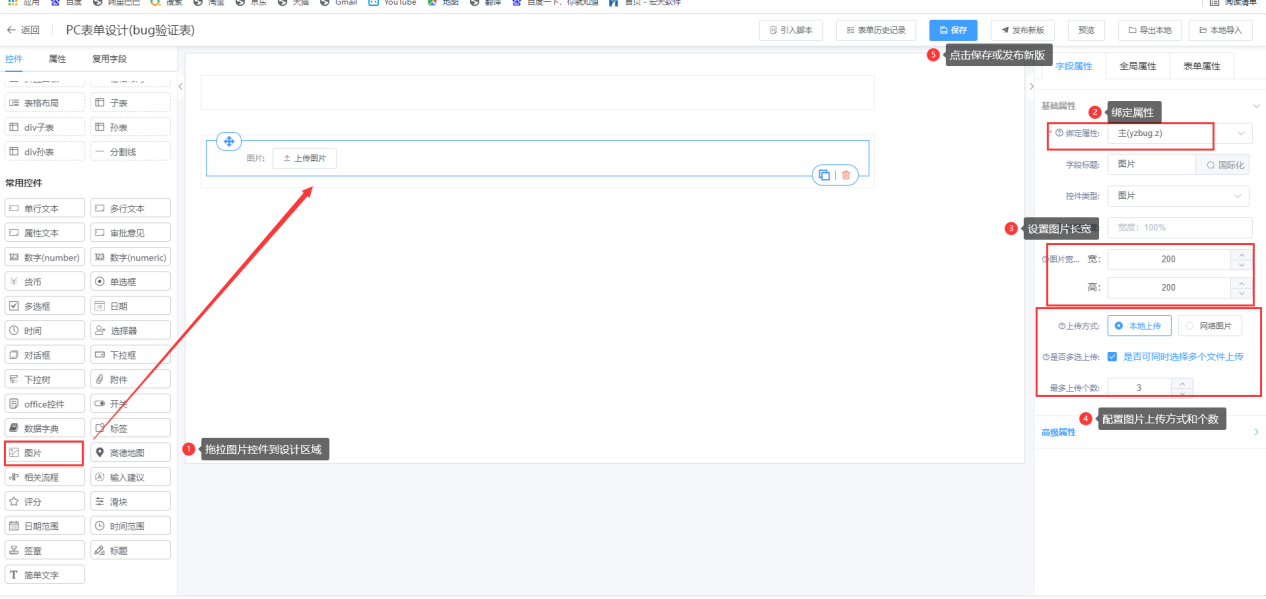Viewport: 1266px width, 599px height.
Task: Select the 多选框 checkbox control
Action: coord(44,306)
